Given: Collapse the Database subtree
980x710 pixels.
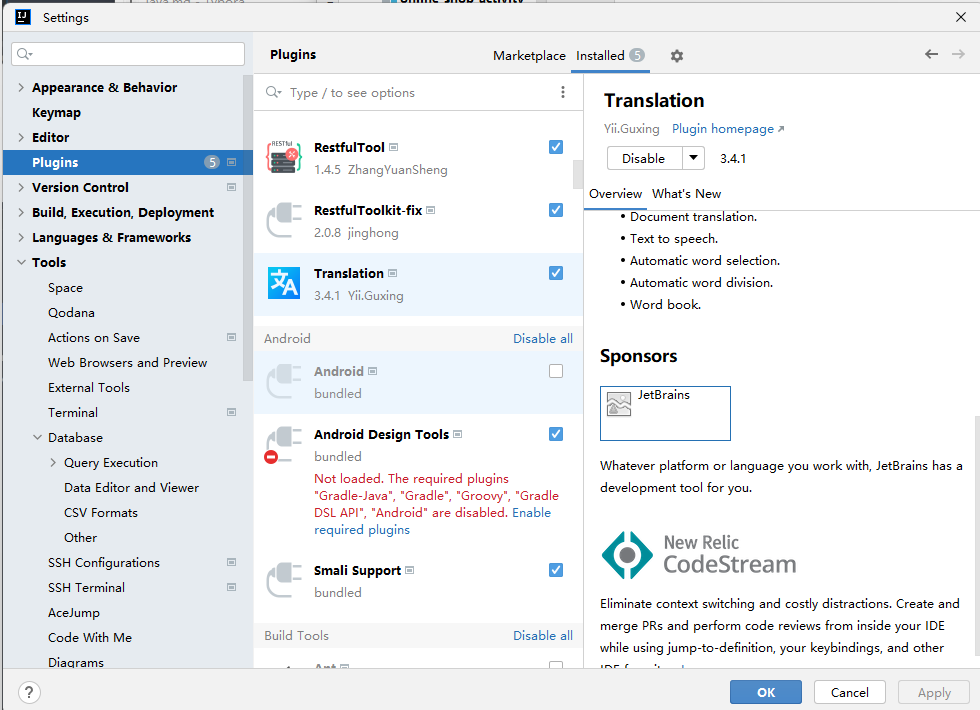Looking at the screenshot, I should [38, 438].
